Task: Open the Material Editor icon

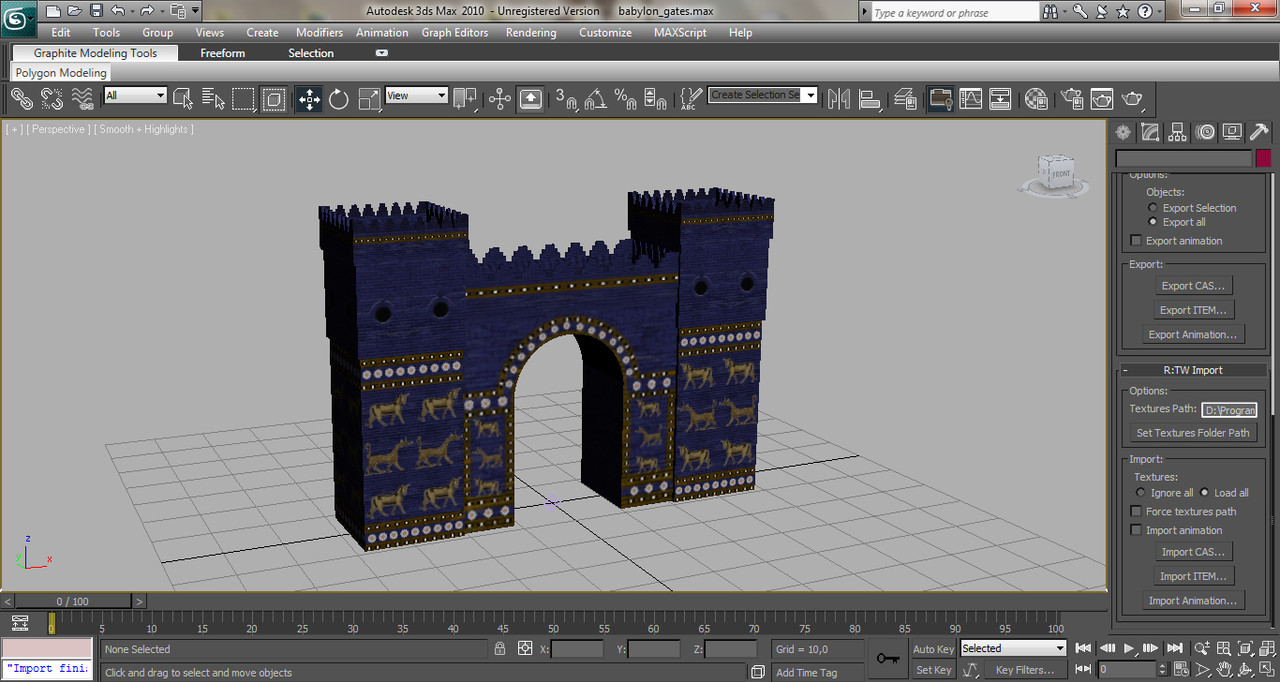Action: coord(1036,98)
